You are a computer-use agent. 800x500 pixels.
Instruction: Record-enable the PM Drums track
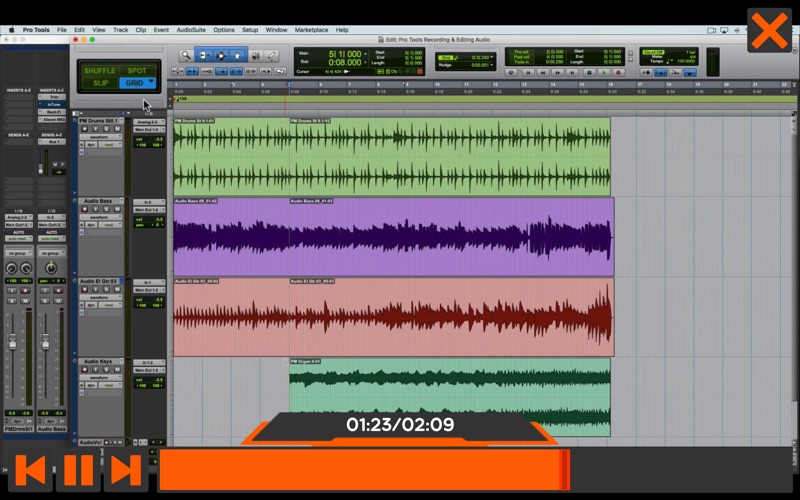pyautogui.click(x=85, y=129)
